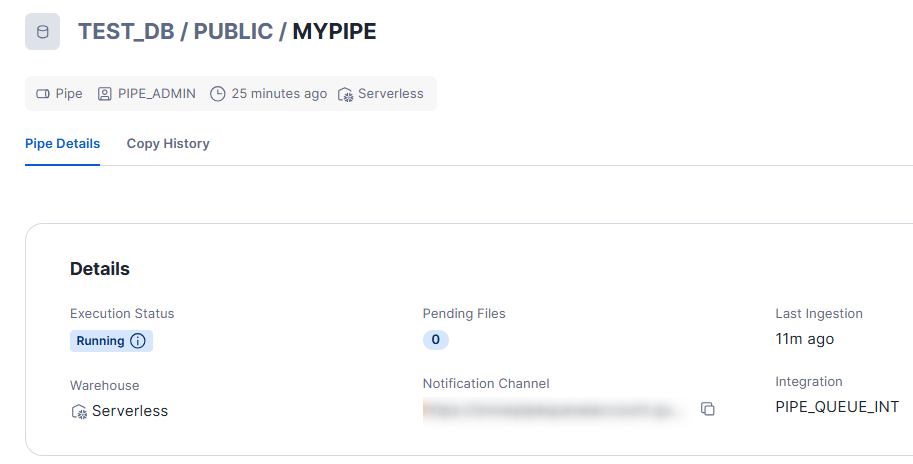
Task: Click the PIPE_ADMIN owner label
Action: coord(158,94)
